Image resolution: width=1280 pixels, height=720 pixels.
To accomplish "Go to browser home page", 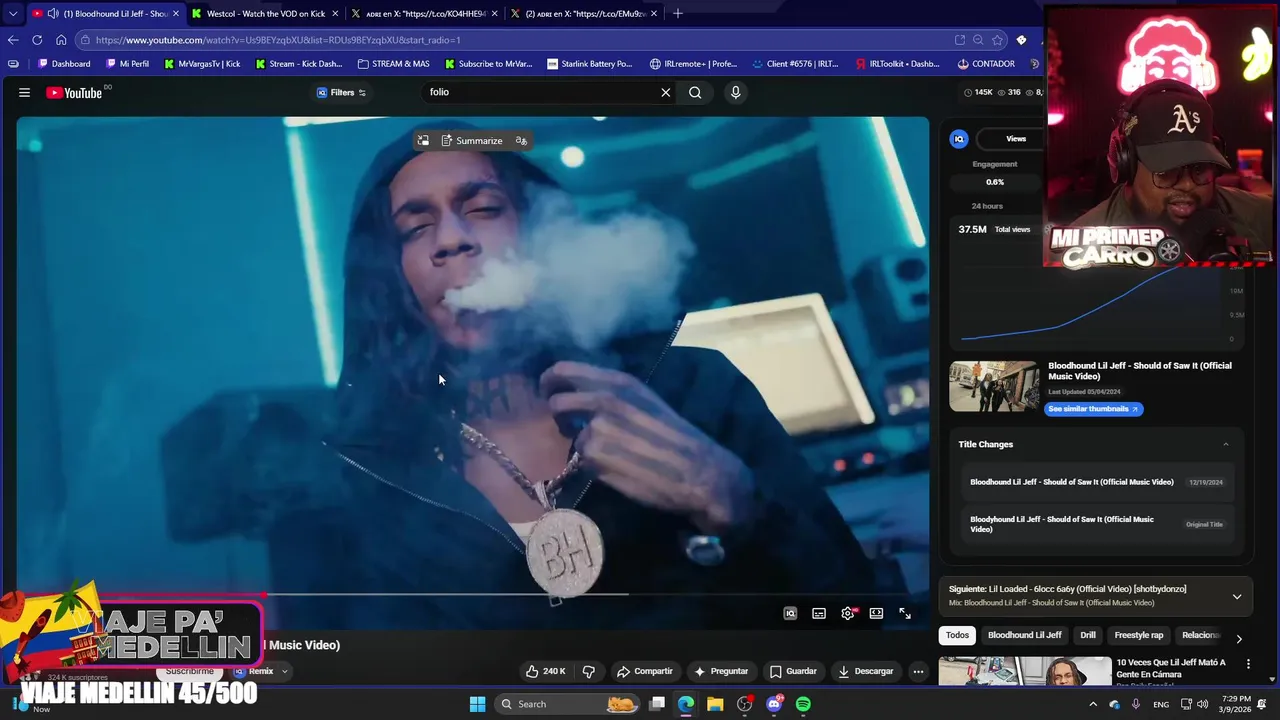I will pos(61,40).
